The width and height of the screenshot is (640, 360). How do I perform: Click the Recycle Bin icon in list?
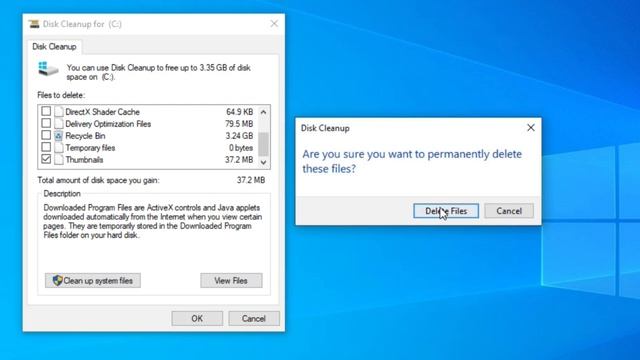[x=59, y=136]
